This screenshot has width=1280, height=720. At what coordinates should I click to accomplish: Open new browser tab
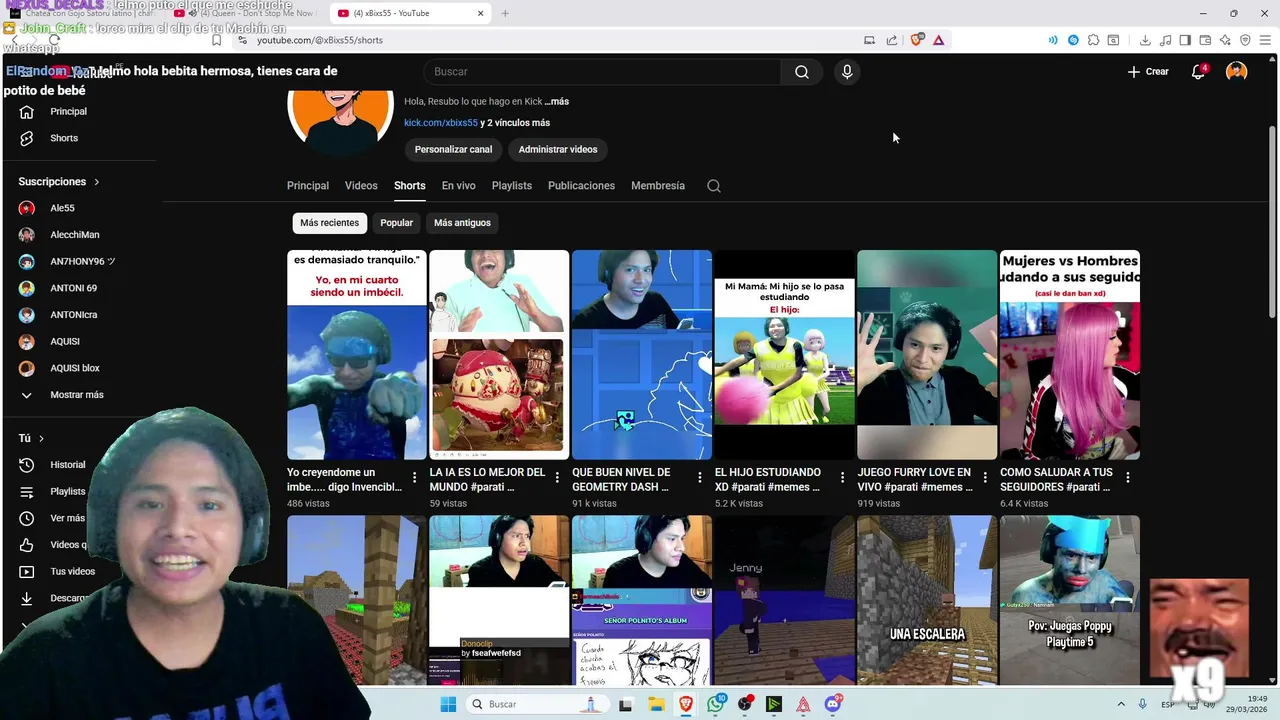click(505, 13)
